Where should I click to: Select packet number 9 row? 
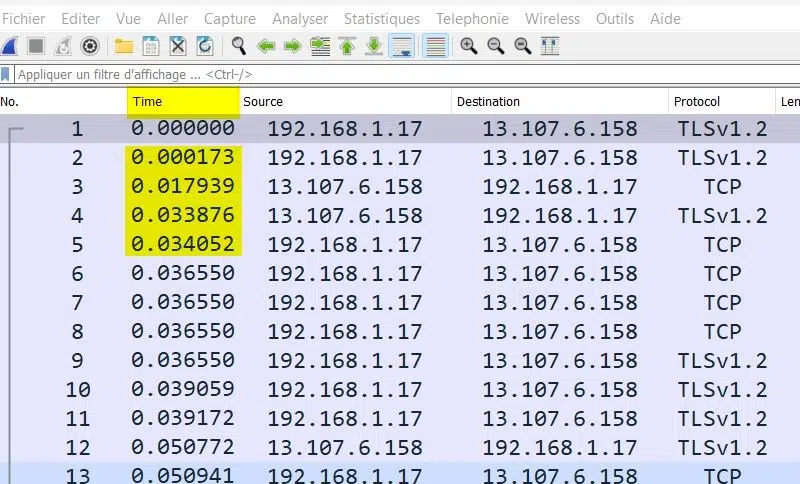pos(400,361)
